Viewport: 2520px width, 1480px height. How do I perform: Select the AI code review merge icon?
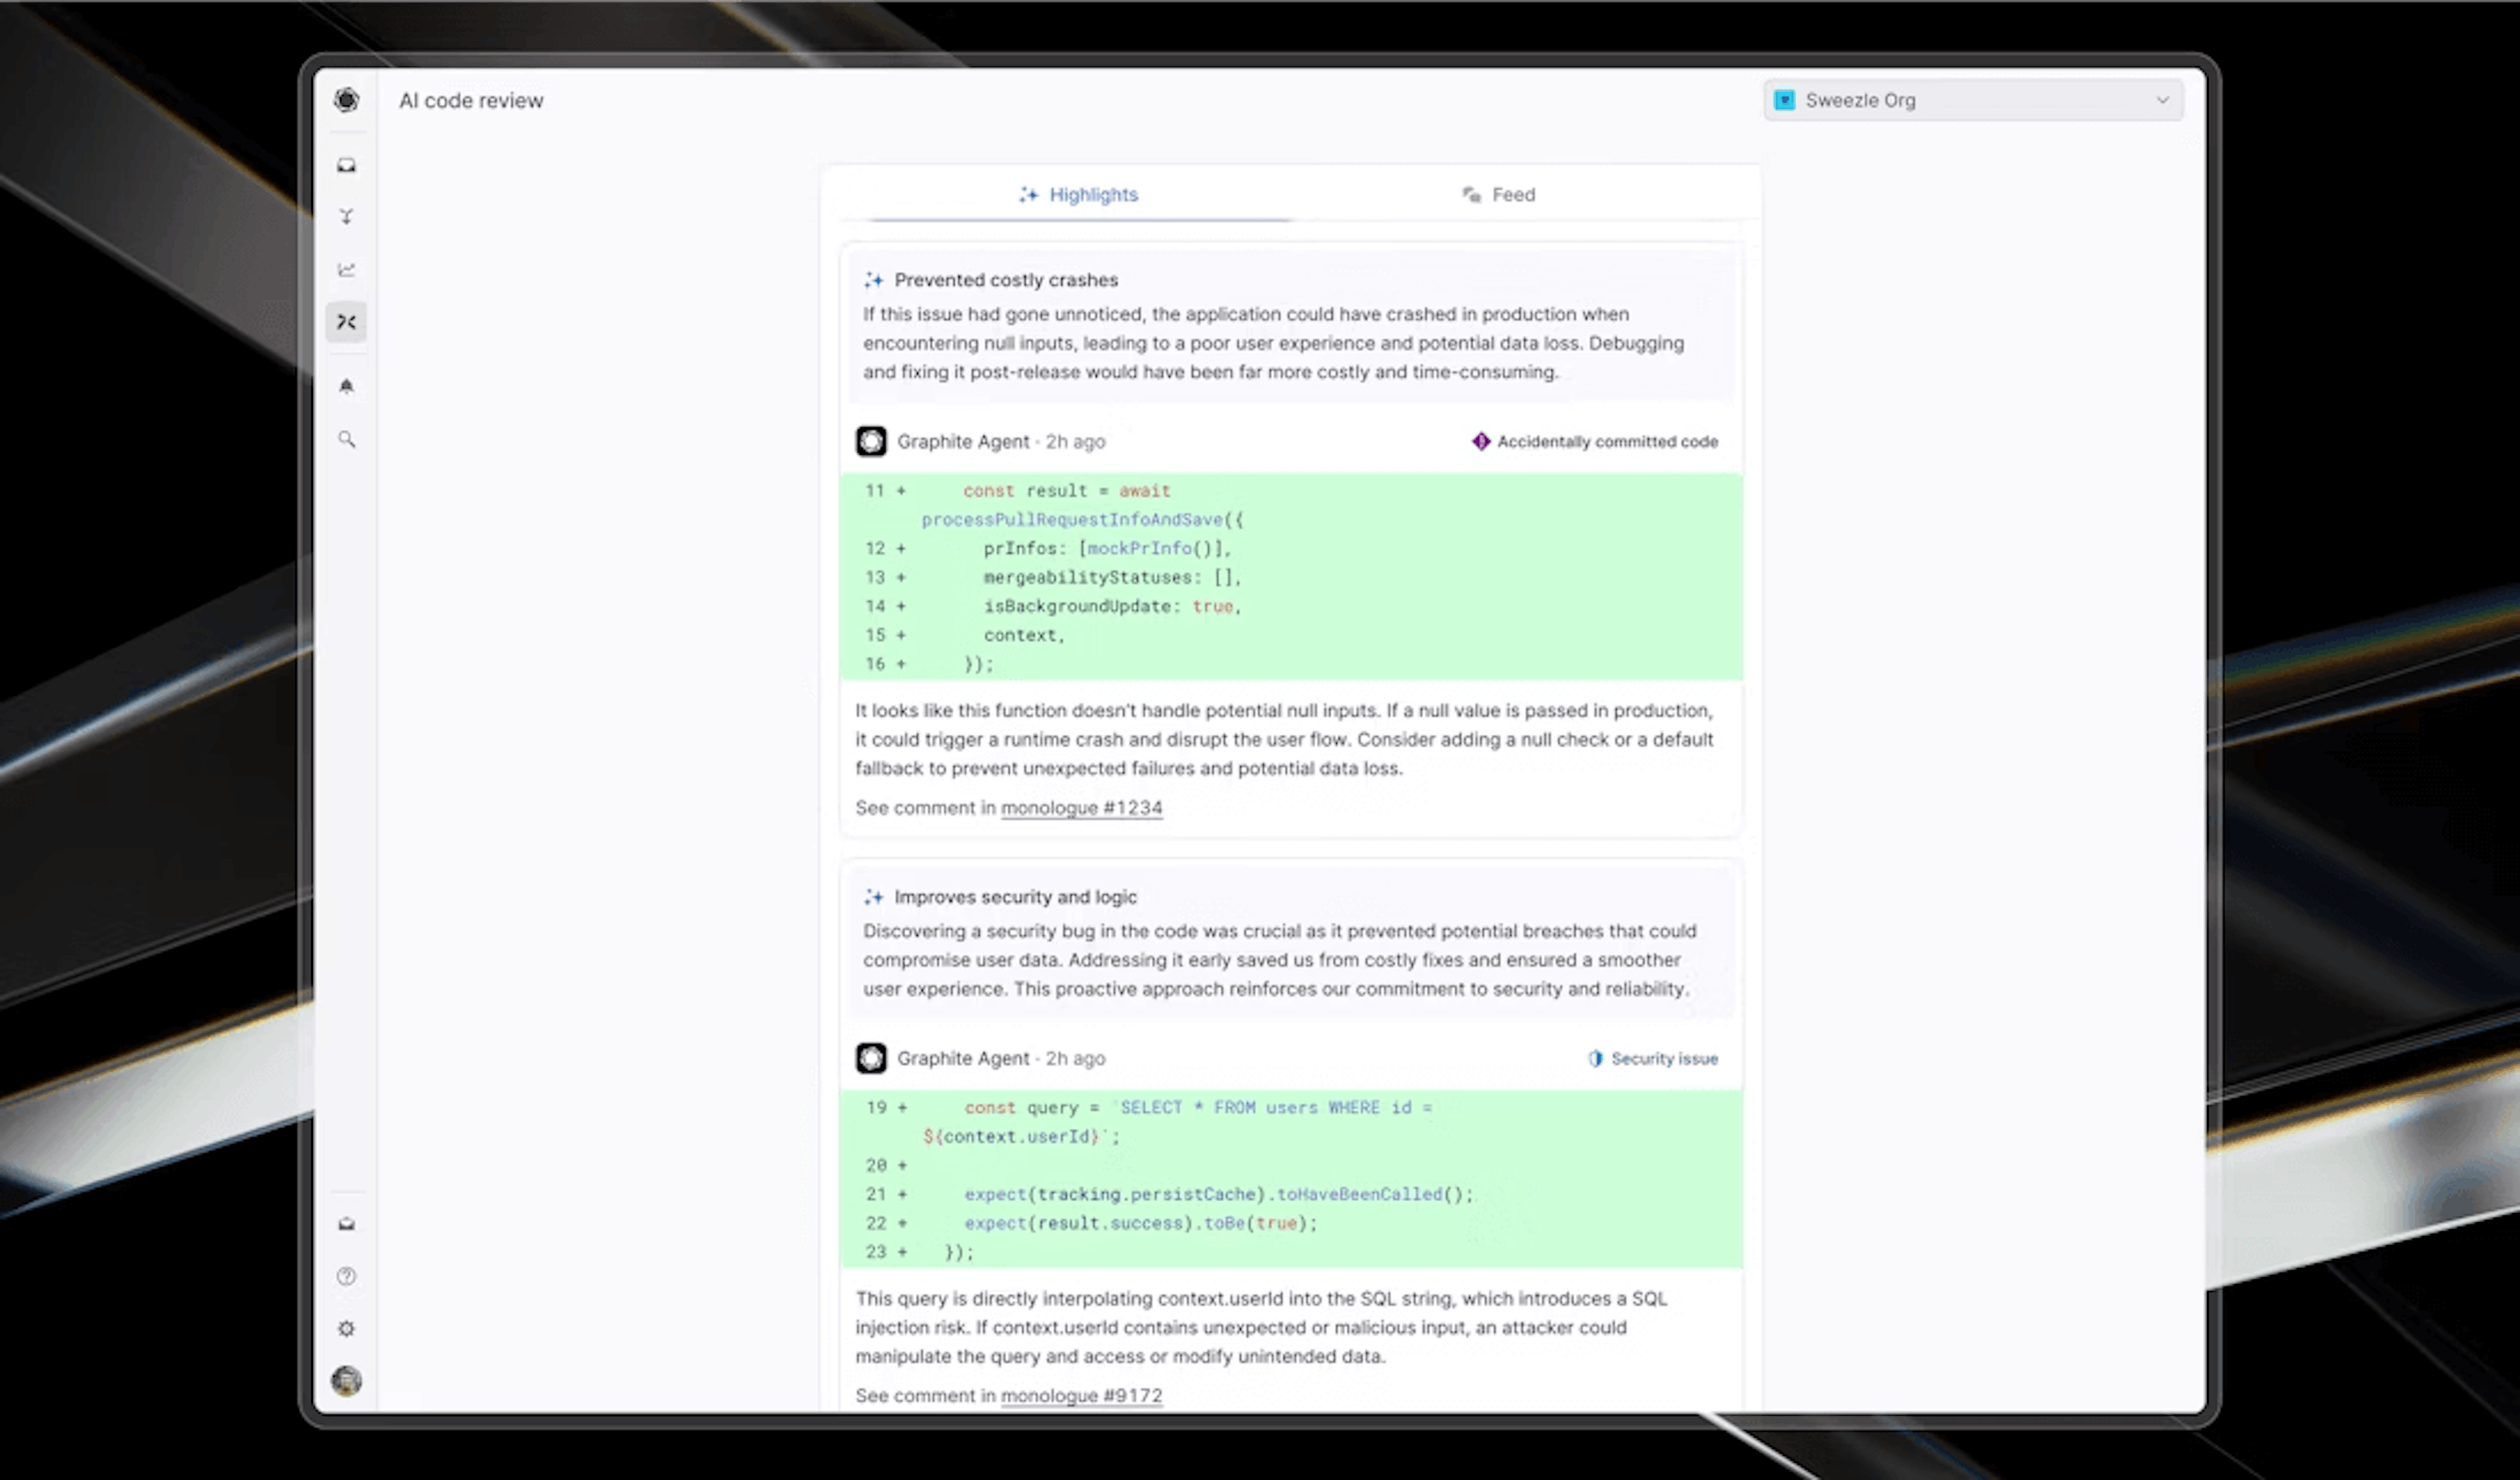point(347,322)
